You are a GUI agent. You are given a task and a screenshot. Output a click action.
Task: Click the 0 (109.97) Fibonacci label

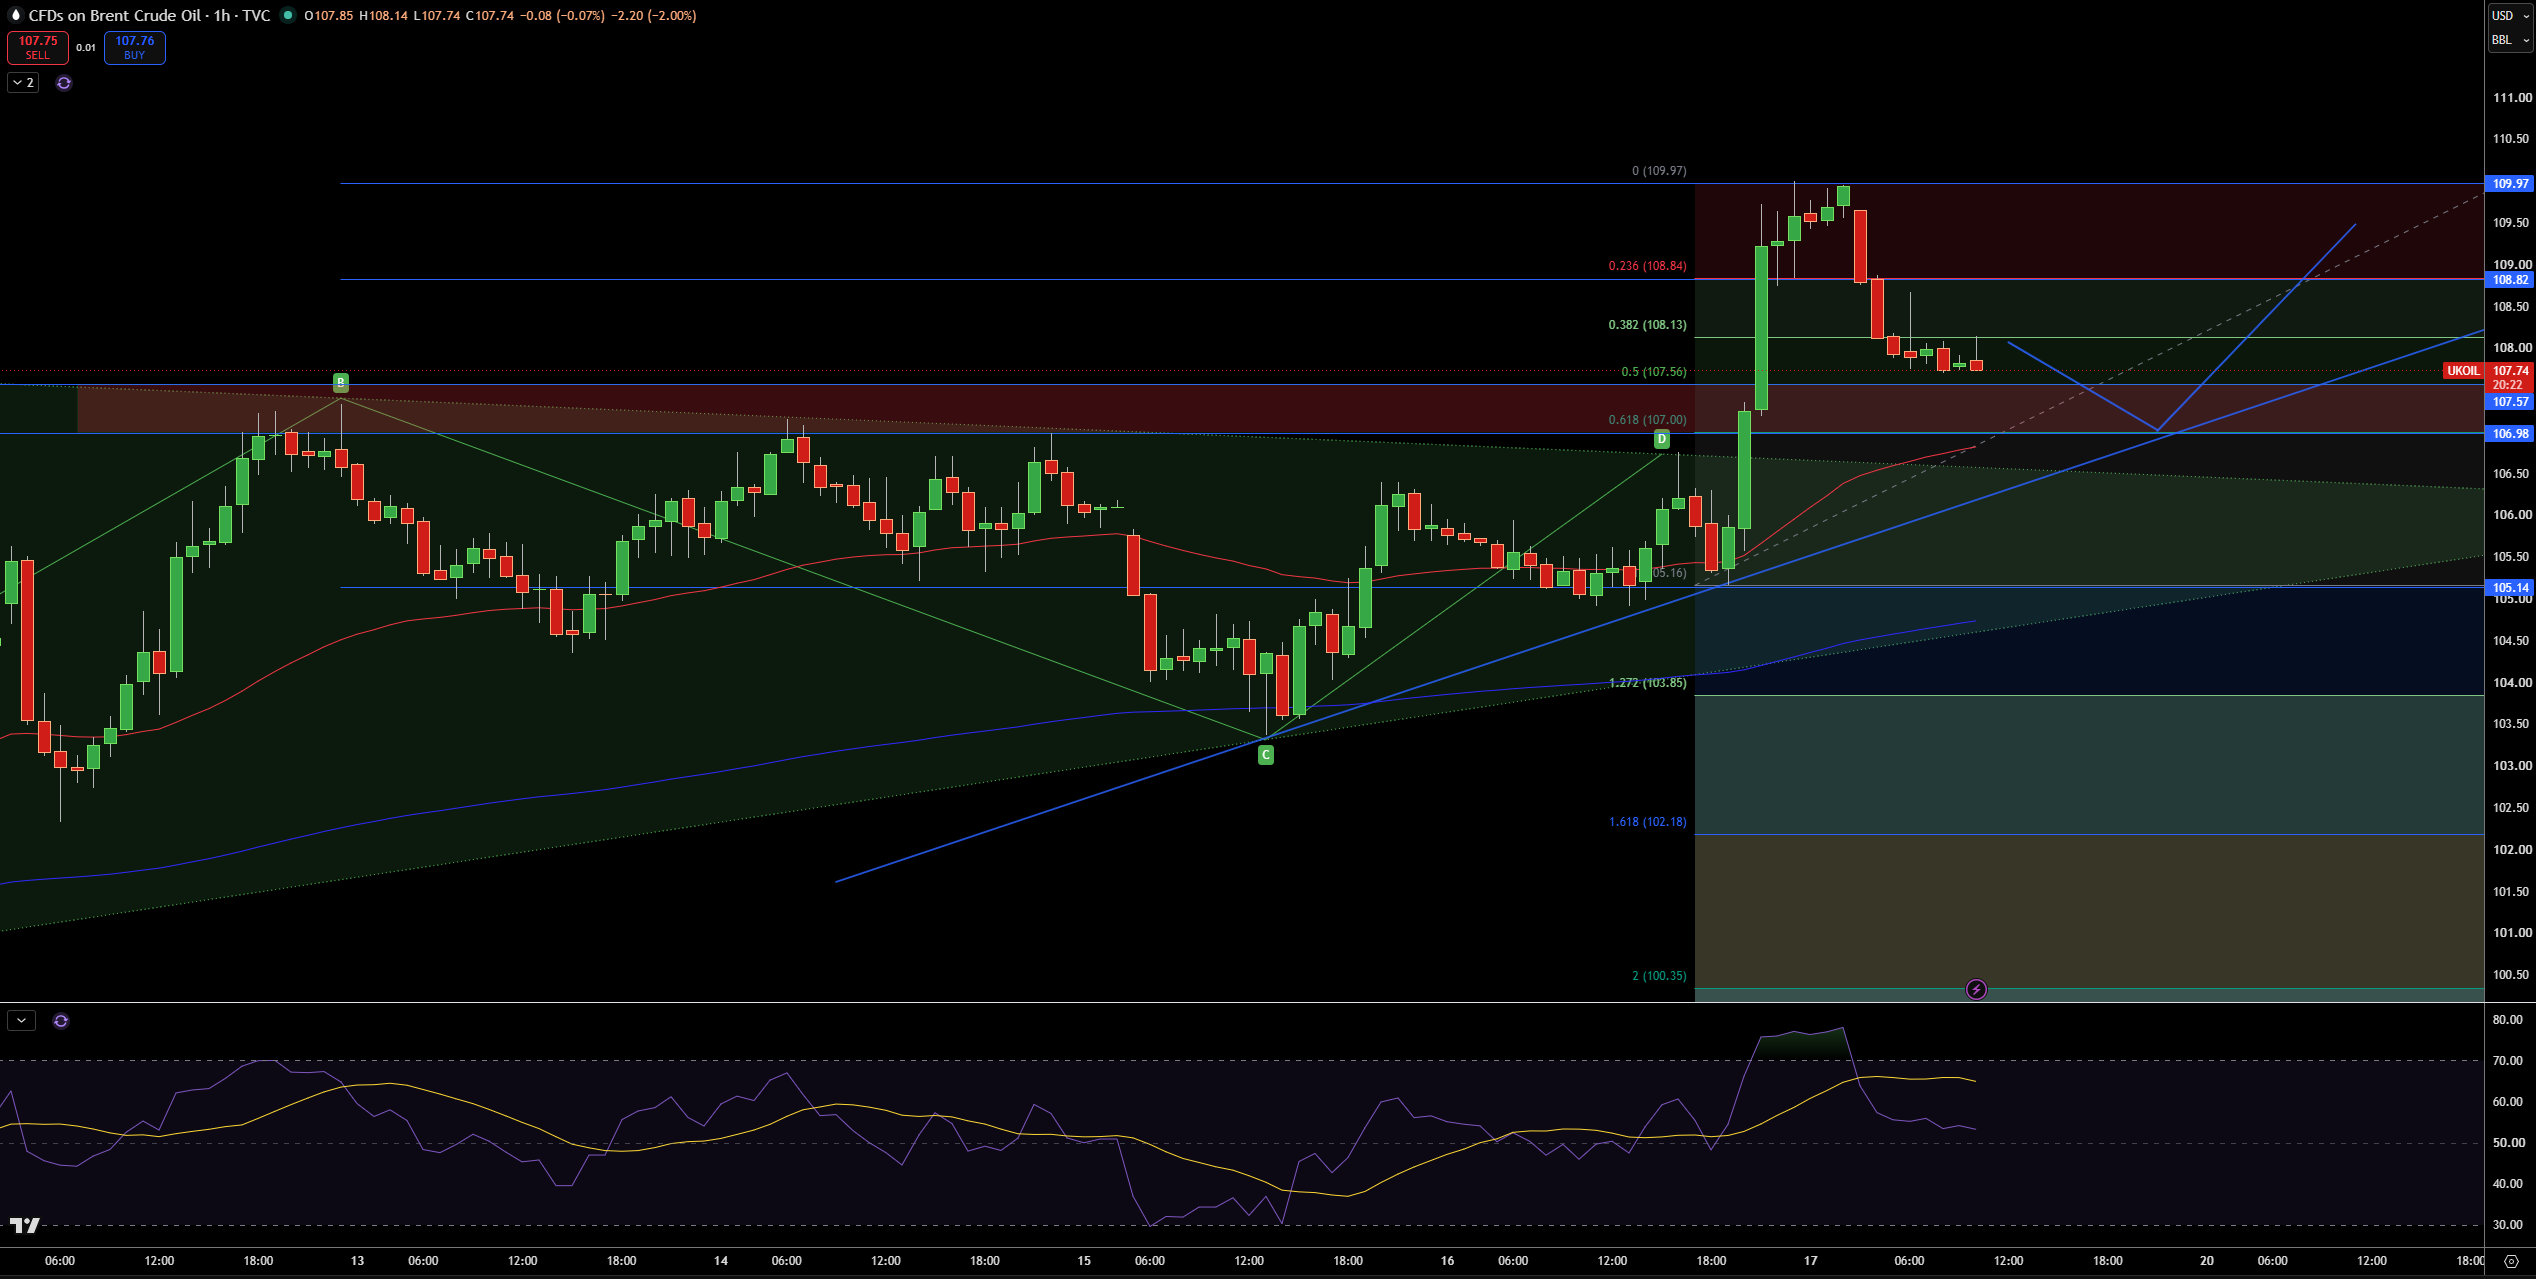(x=1659, y=171)
